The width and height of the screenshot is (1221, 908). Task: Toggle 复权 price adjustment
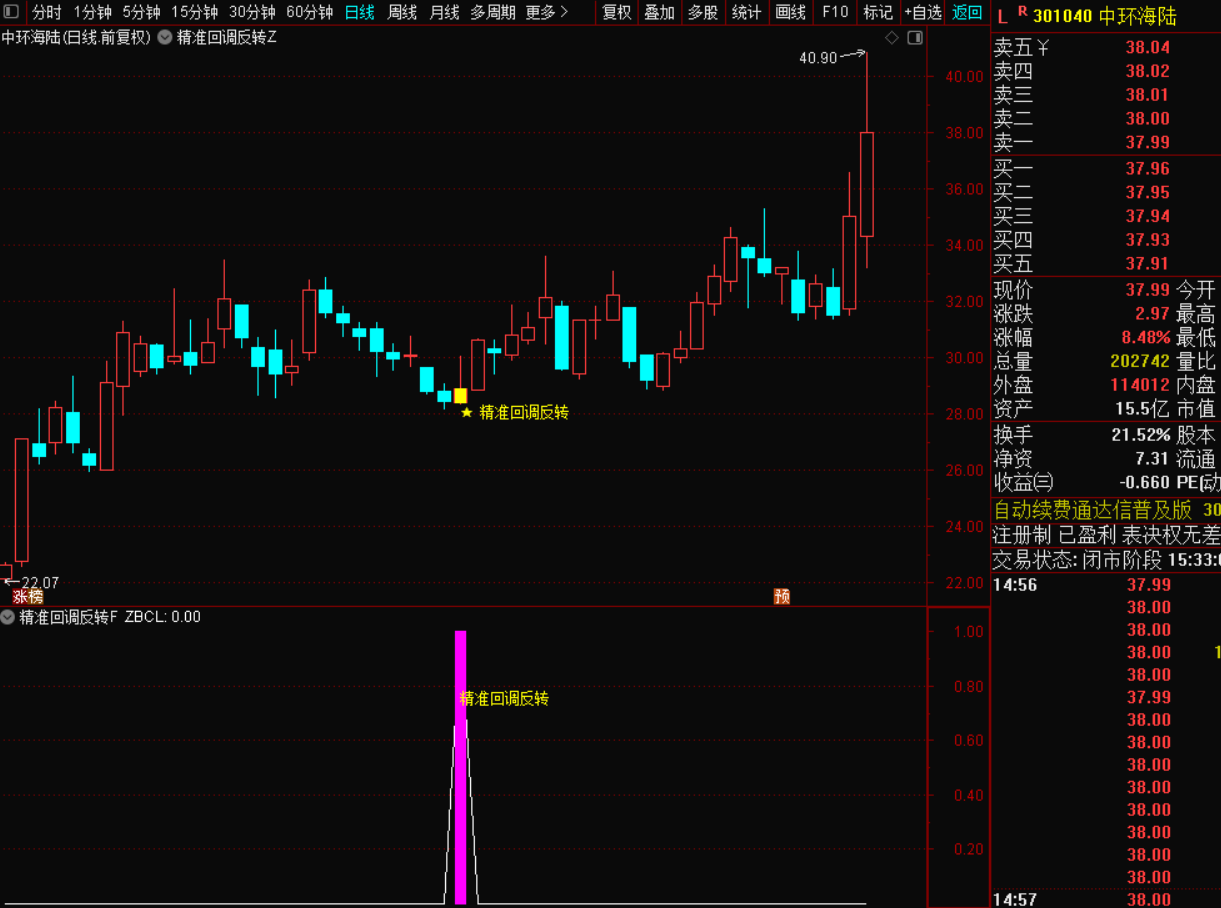tap(617, 12)
